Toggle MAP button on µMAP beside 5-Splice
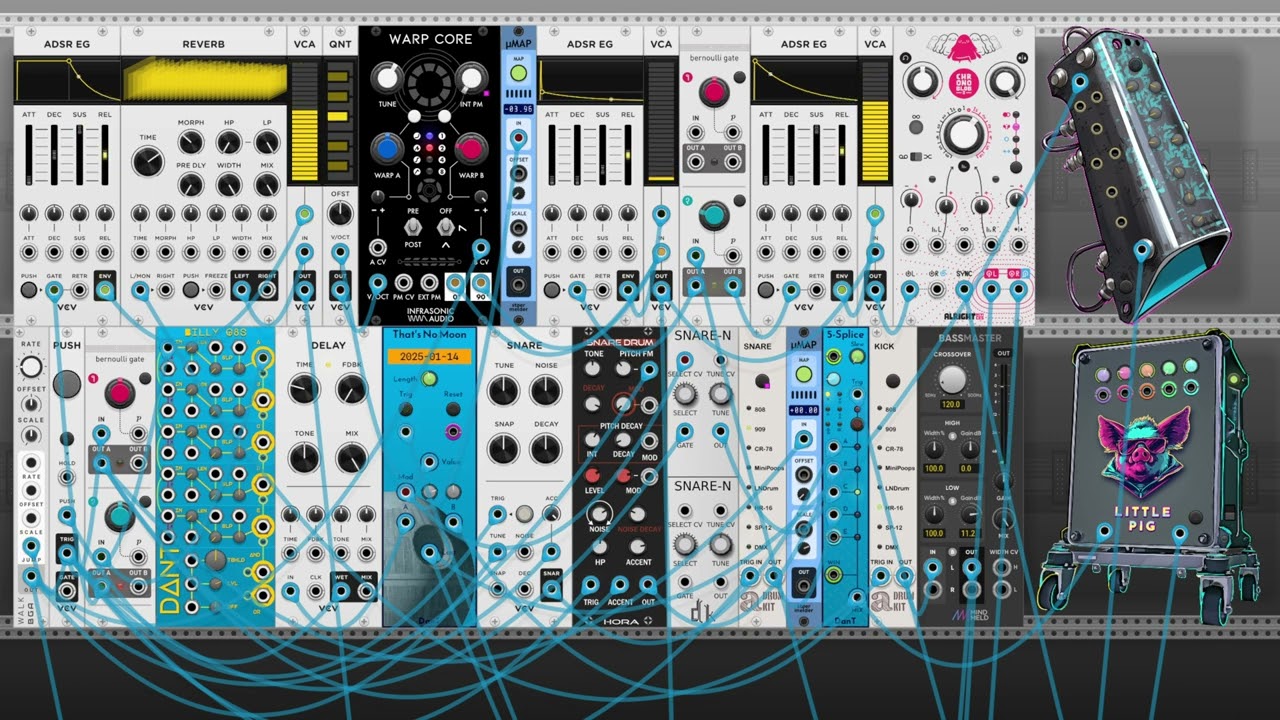The image size is (1280, 720). (x=803, y=374)
